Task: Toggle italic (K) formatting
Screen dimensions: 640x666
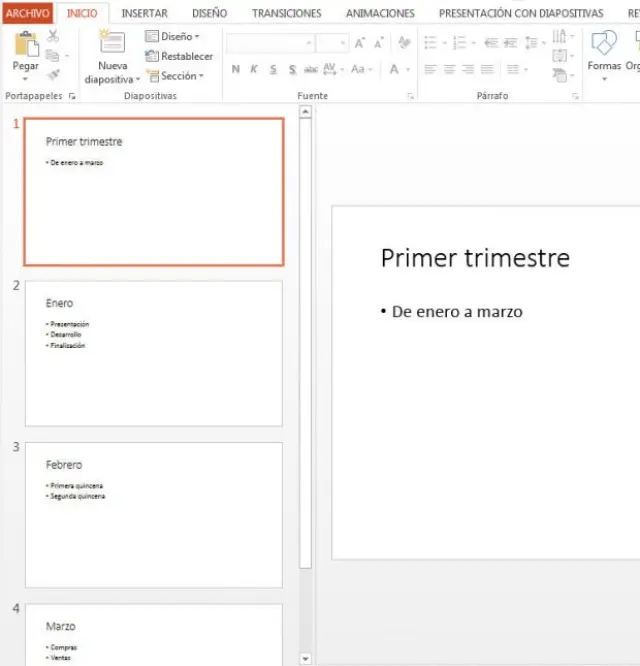Action: 255,69
